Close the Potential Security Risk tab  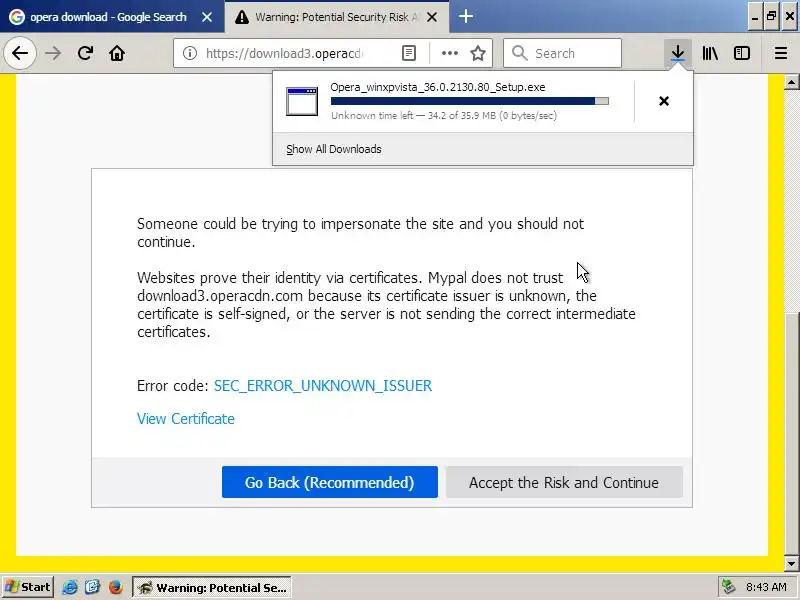pyautogui.click(x=432, y=17)
